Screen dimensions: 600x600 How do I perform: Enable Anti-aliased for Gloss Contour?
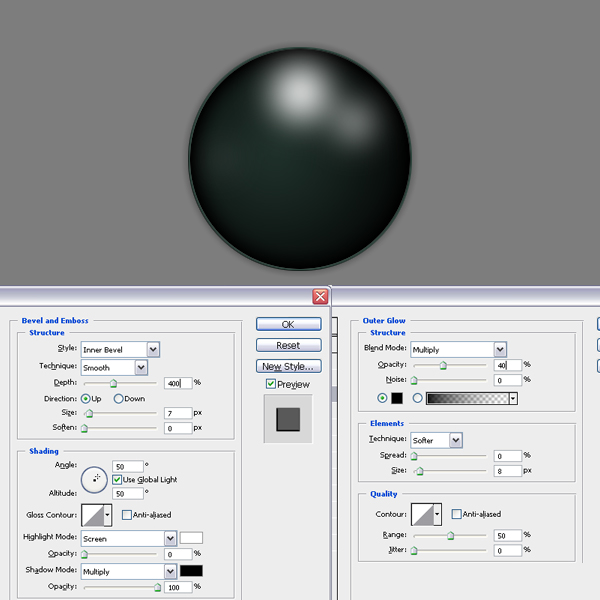click(x=127, y=515)
